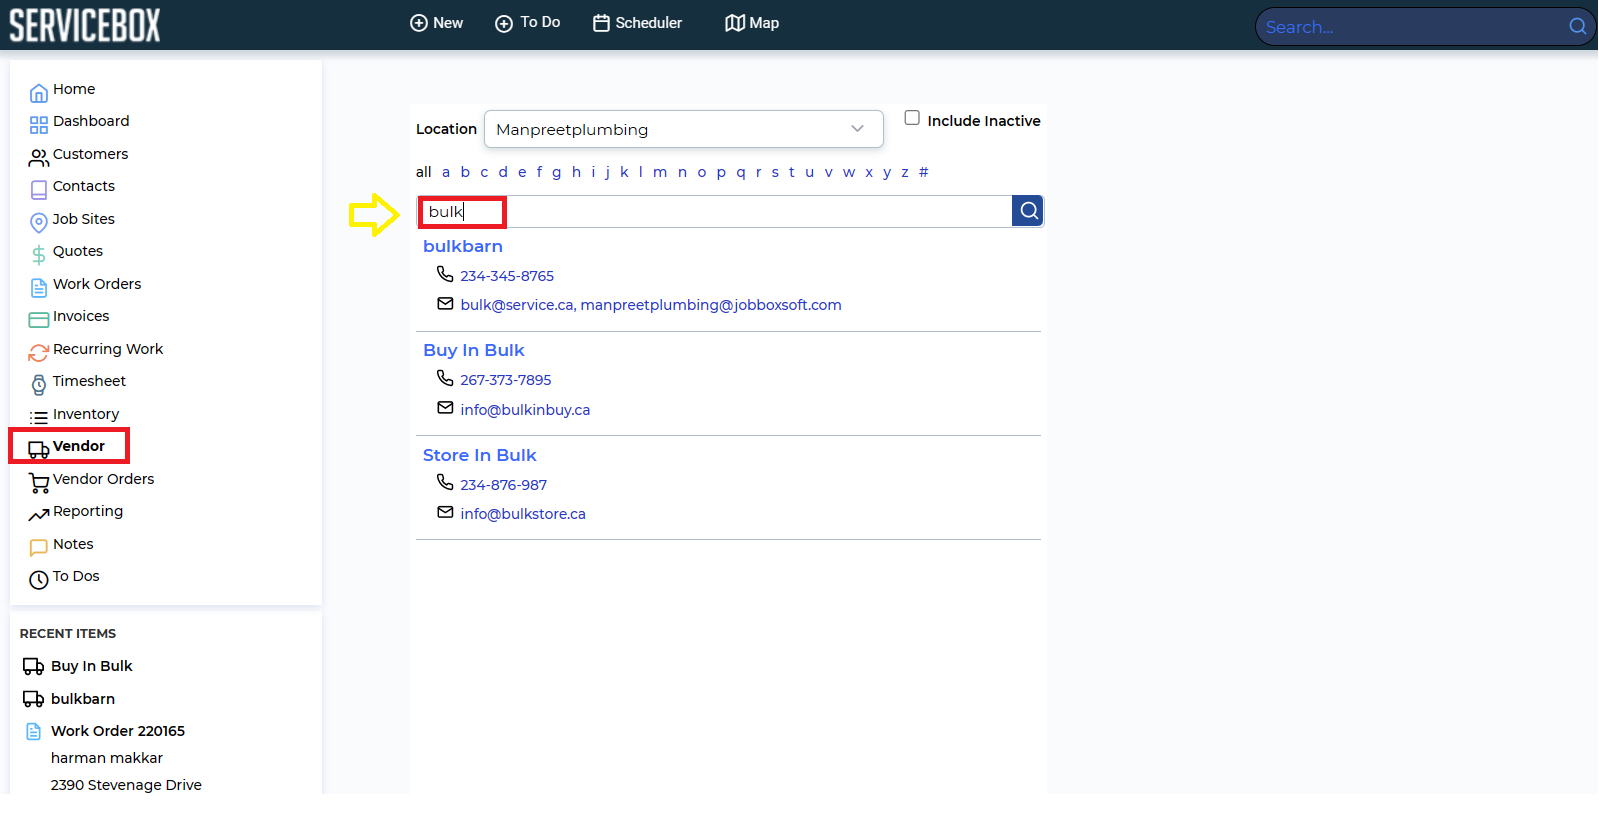Open the Scheduler from top bar
Viewport: 1599px width, 840px height.
(637, 23)
